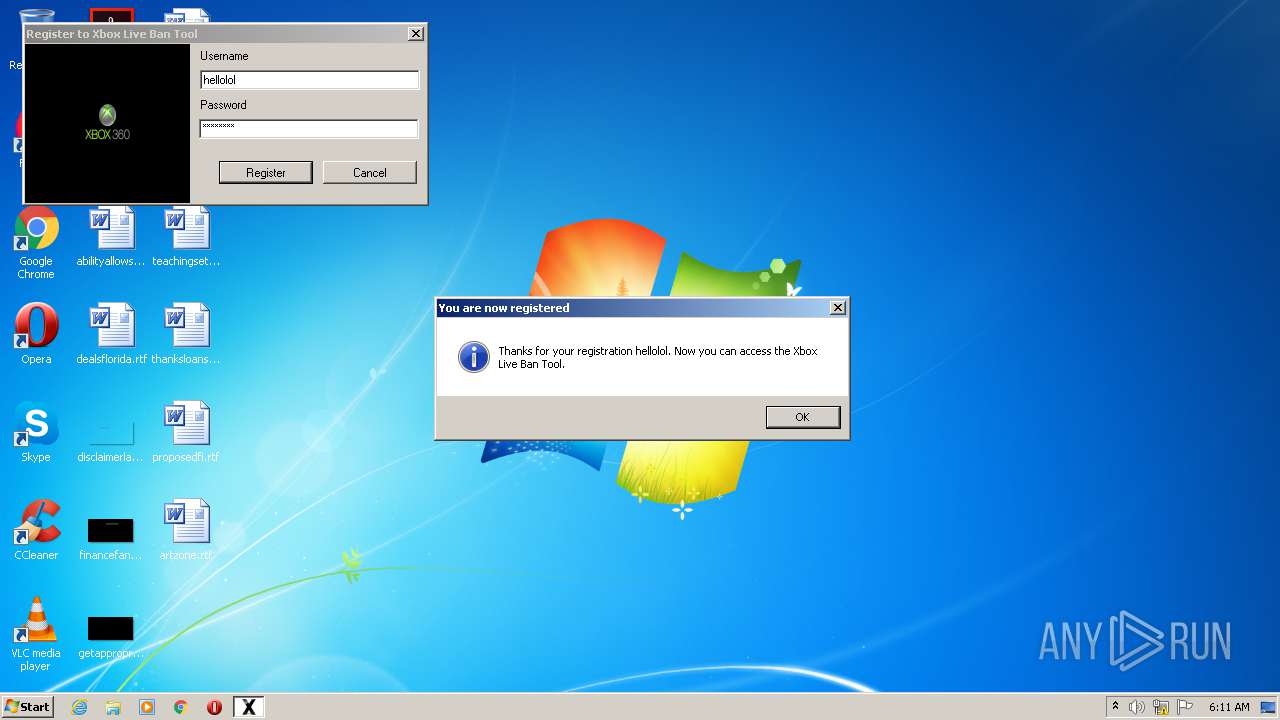Close the You are now registered dialog
Screen dimensions: 1280x720
pyautogui.click(x=838, y=308)
